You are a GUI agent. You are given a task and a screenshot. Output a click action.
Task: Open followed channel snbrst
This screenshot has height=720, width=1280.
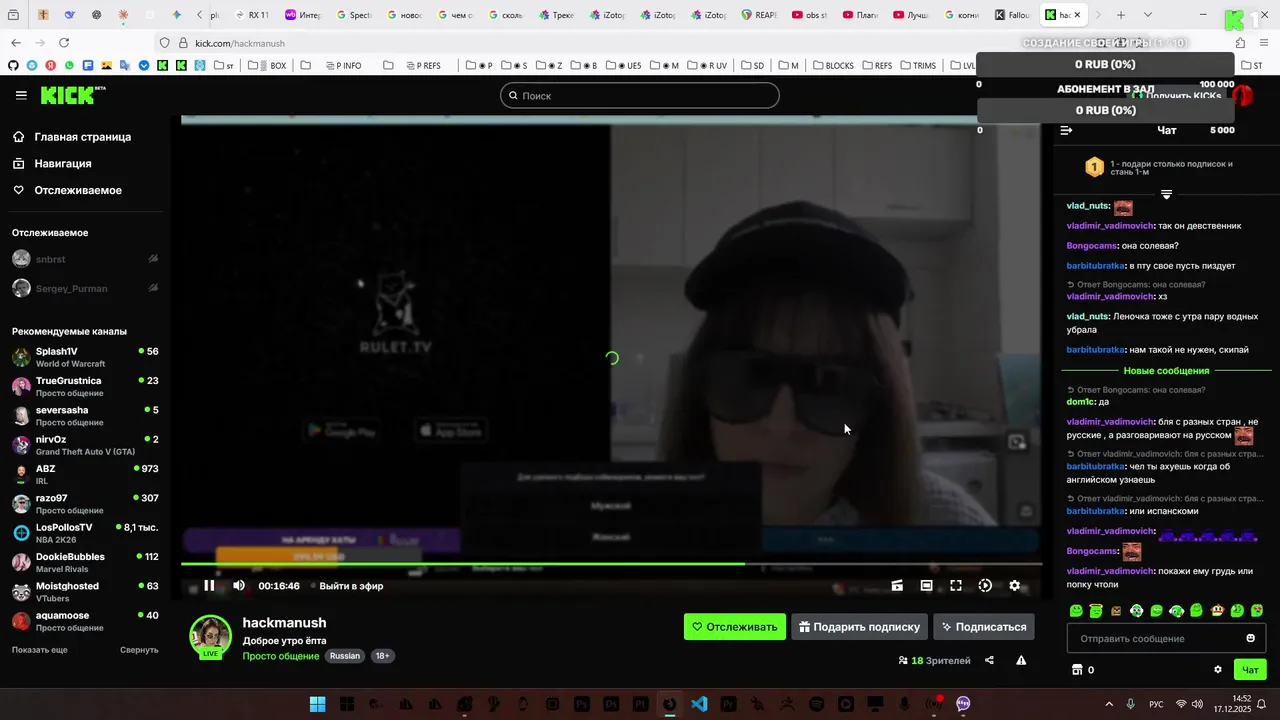[x=85, y=259]
